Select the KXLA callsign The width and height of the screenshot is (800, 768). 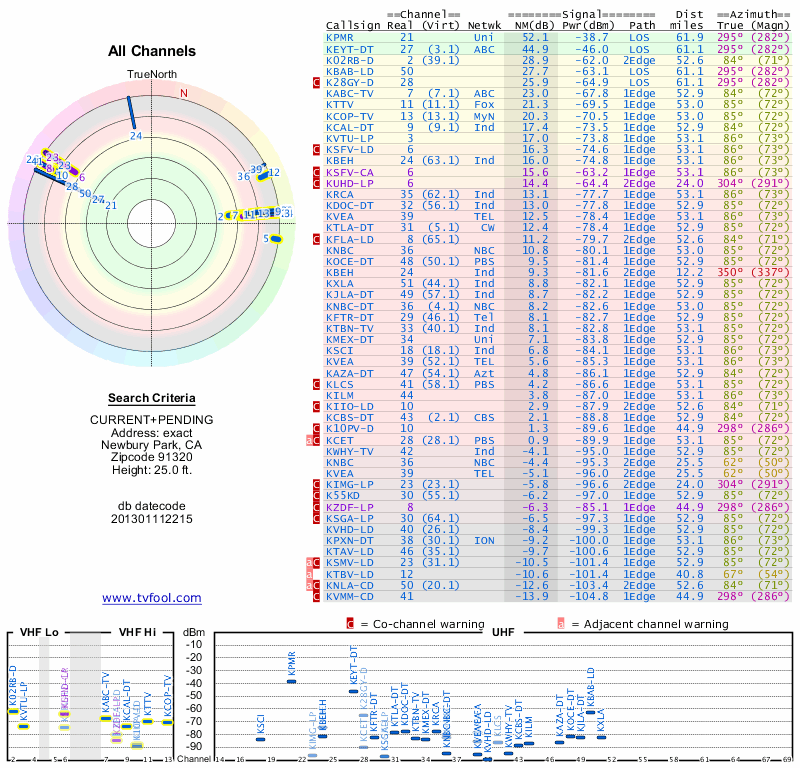click(x=338, y=283)
